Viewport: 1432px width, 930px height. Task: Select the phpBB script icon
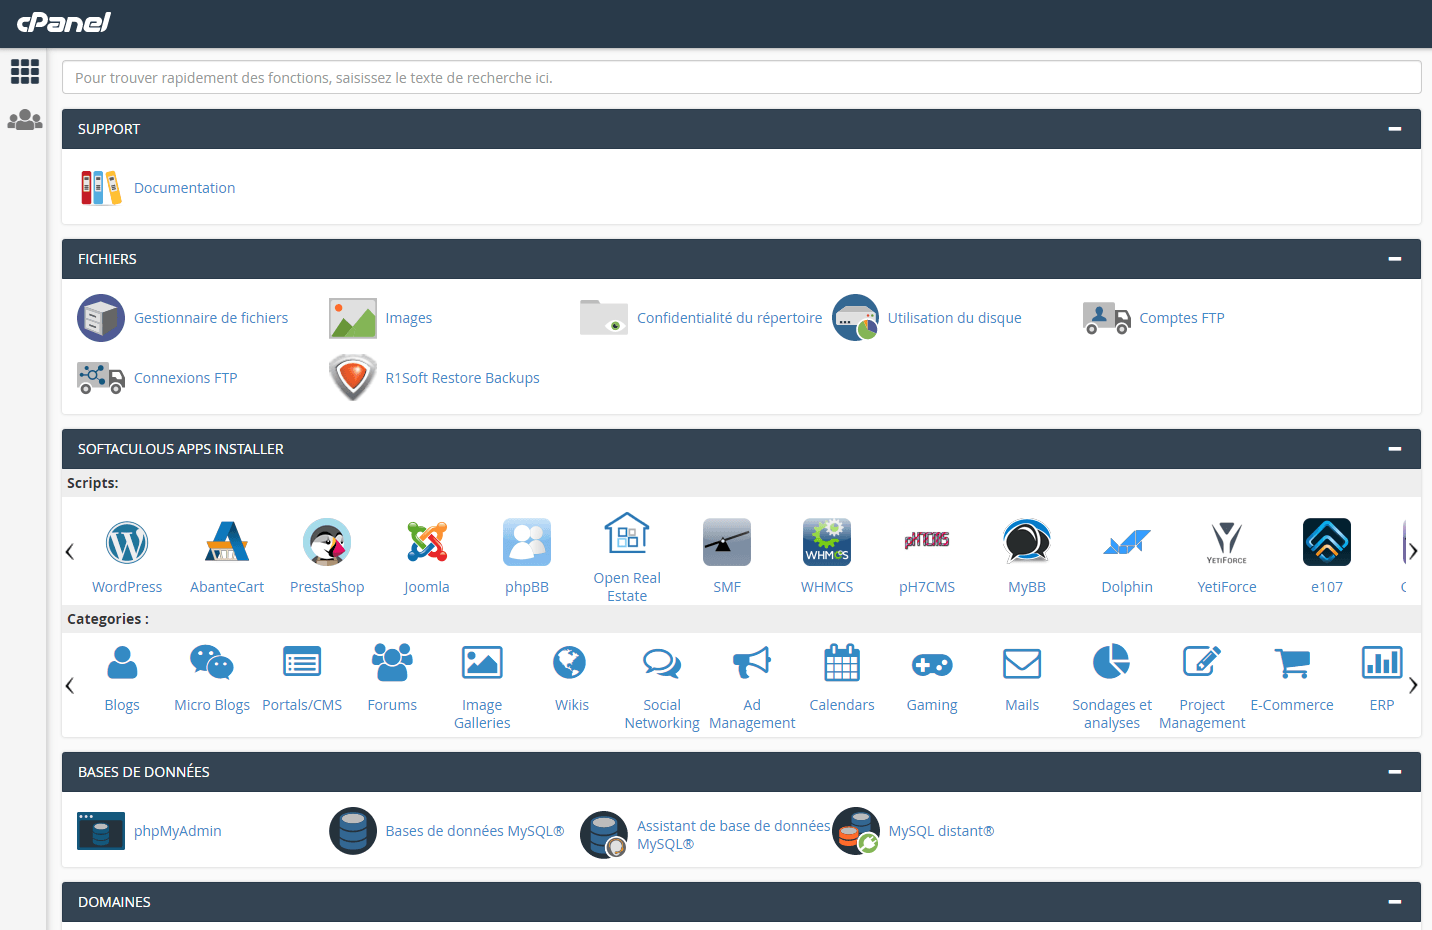point(527,542)
